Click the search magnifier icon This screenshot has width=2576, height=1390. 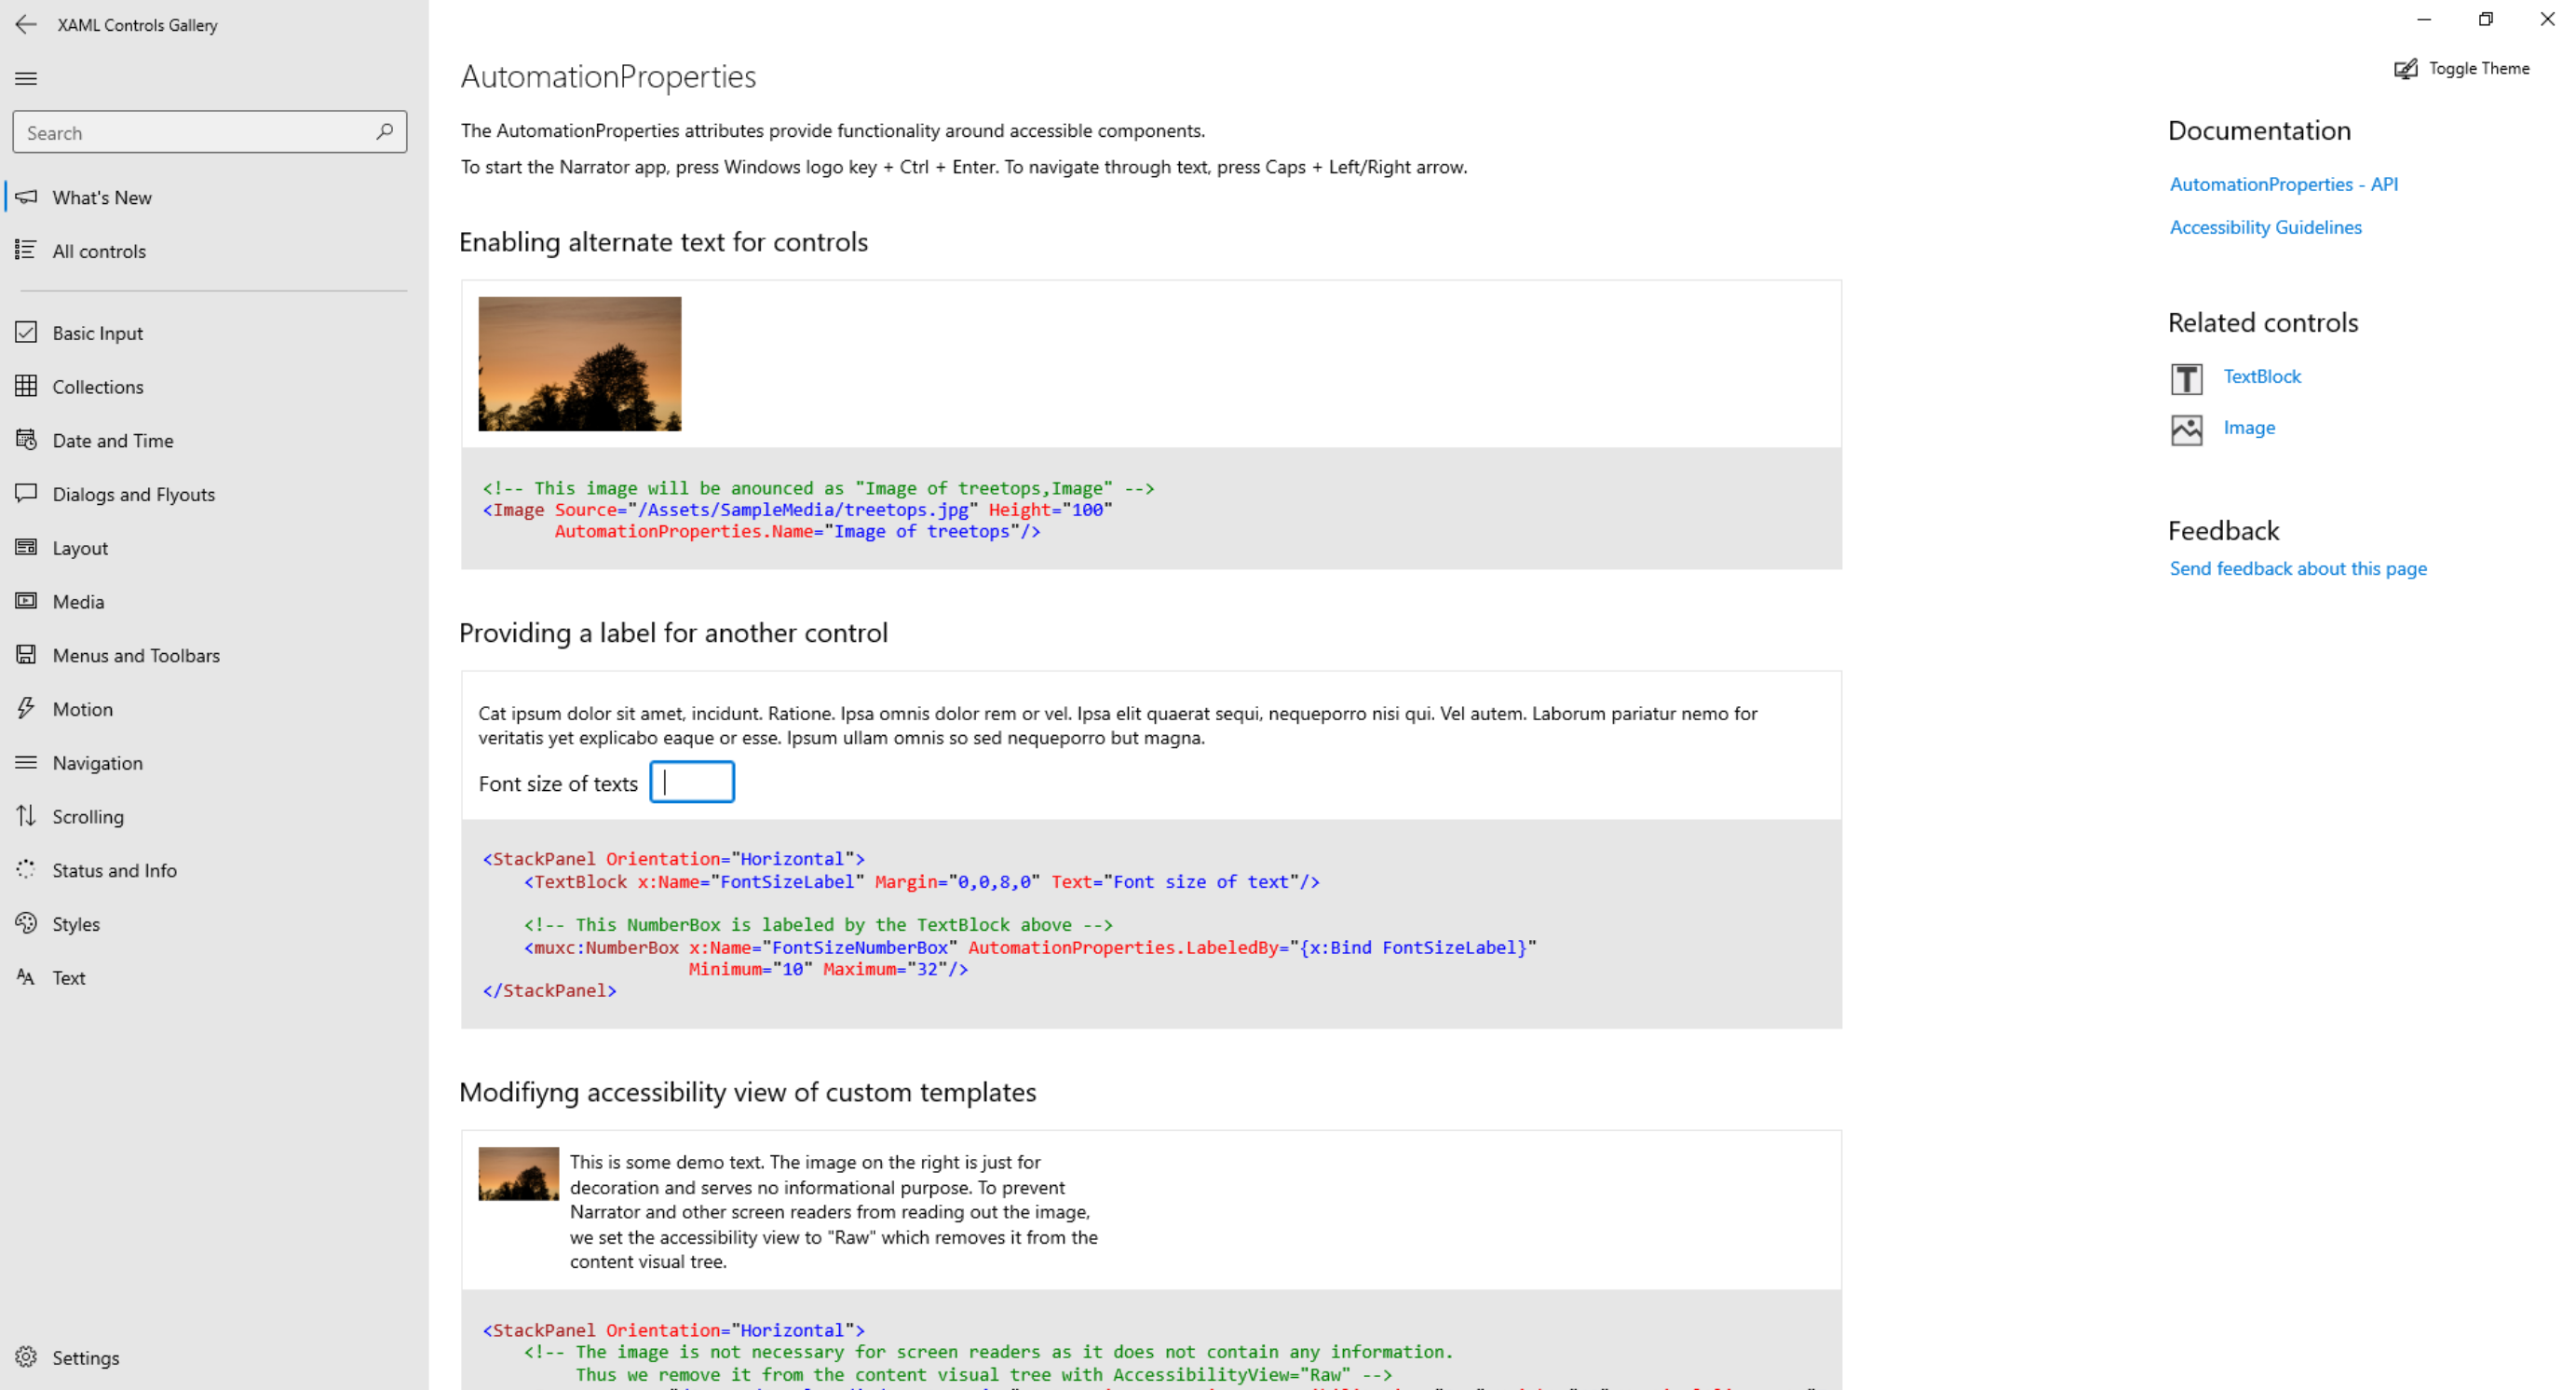click(x=384, y=132)
